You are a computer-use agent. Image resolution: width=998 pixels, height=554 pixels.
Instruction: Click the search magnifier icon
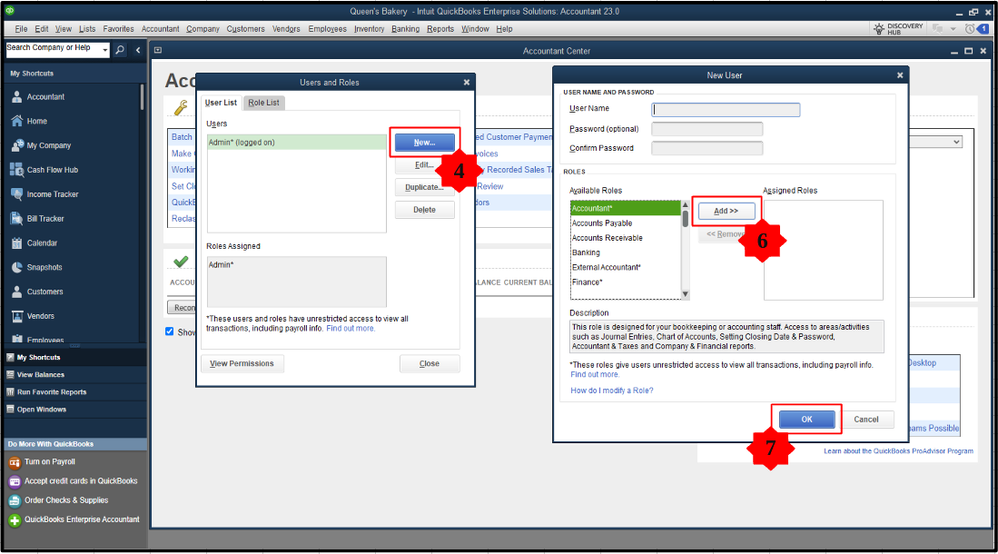(120, 50)
